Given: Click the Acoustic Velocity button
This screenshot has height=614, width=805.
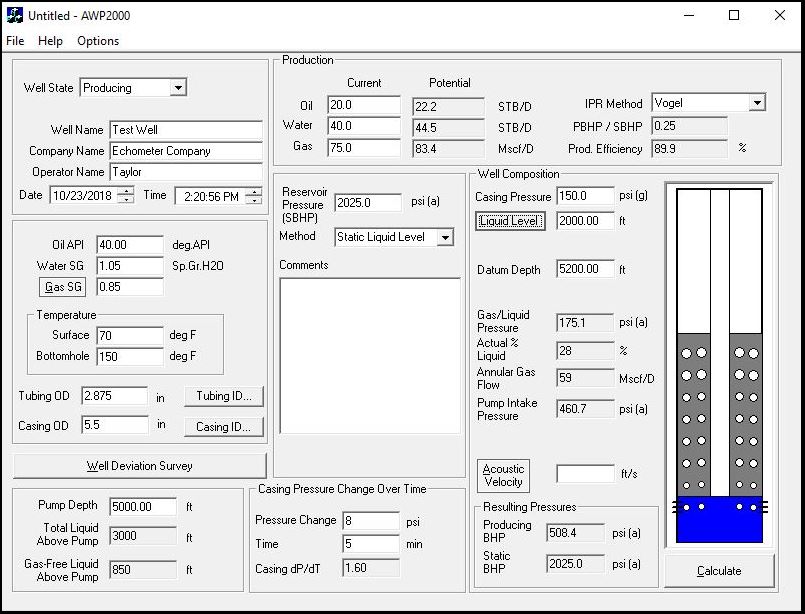Looking at the screenshot, I should coord(503,475).
